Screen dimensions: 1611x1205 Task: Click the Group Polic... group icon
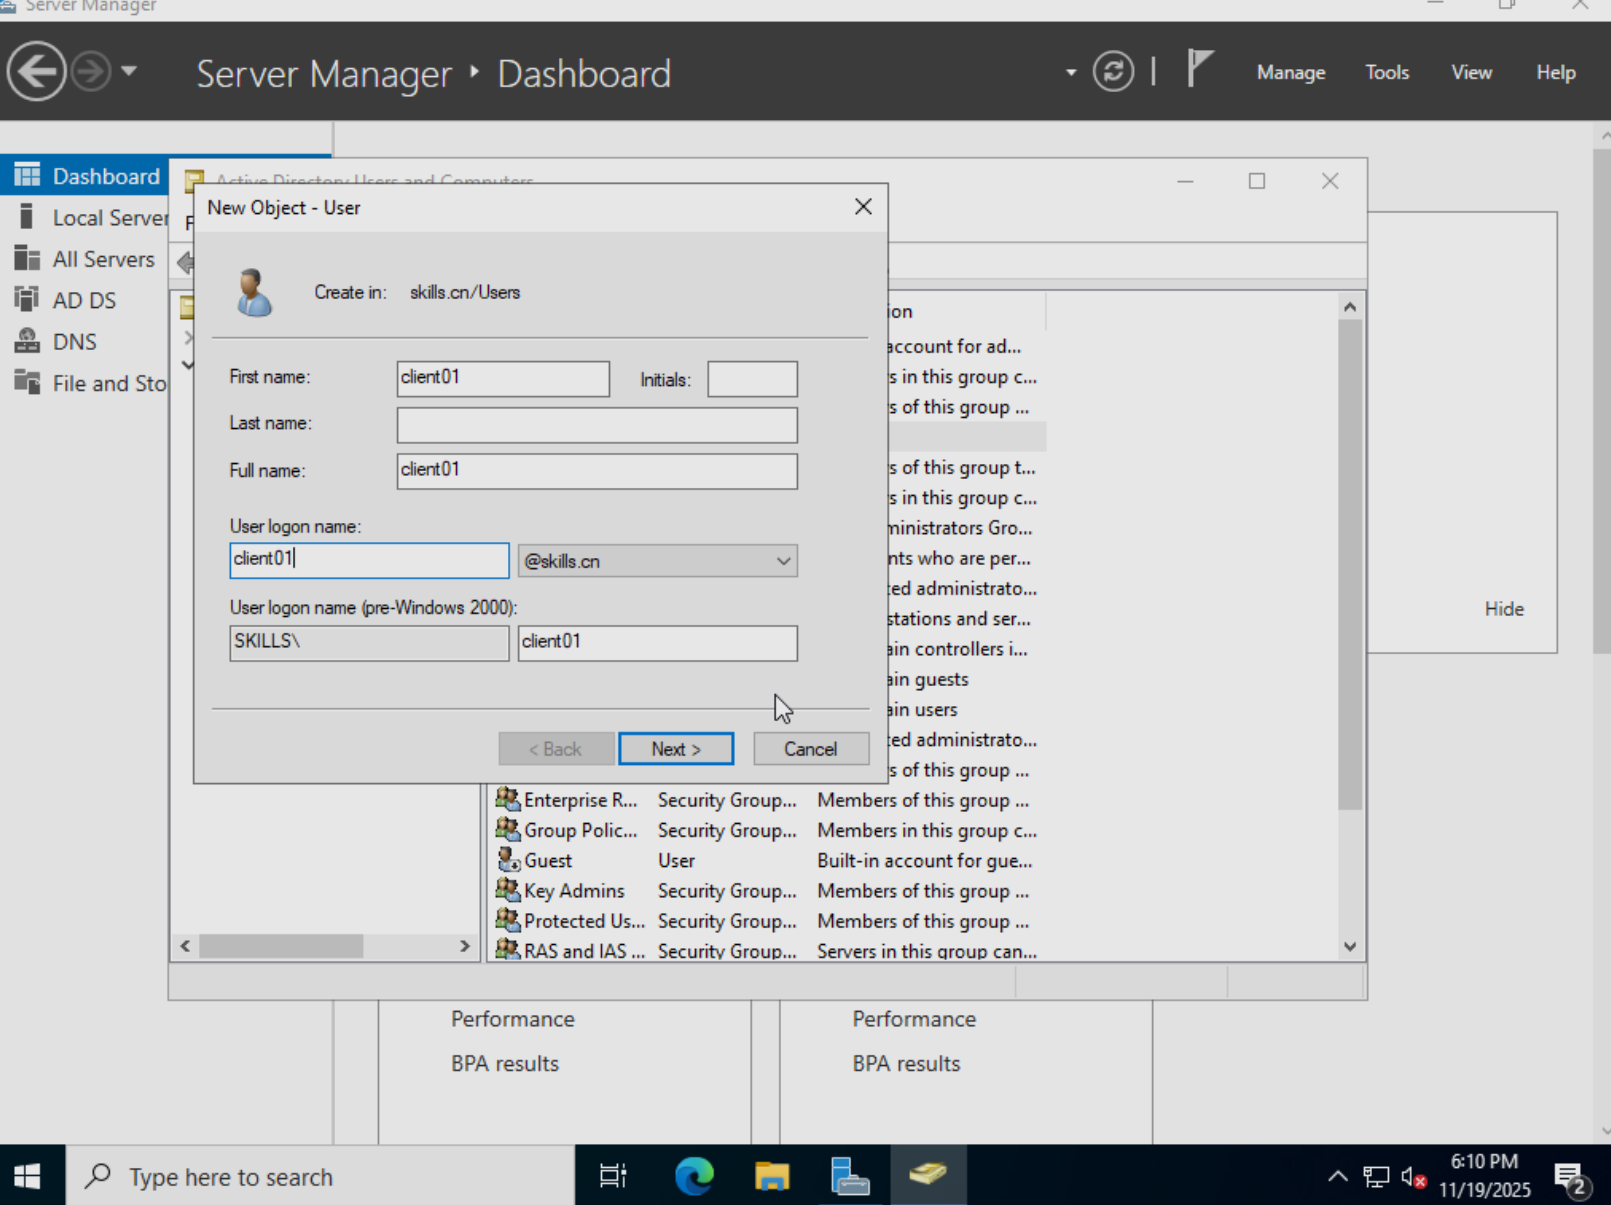508,829
